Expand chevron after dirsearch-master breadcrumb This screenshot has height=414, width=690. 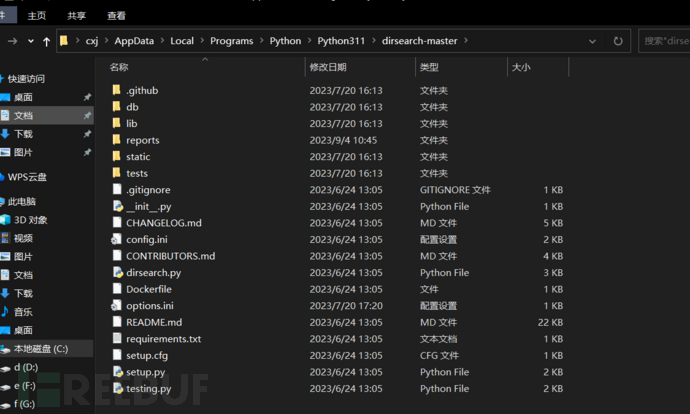(x=466, y=41)
